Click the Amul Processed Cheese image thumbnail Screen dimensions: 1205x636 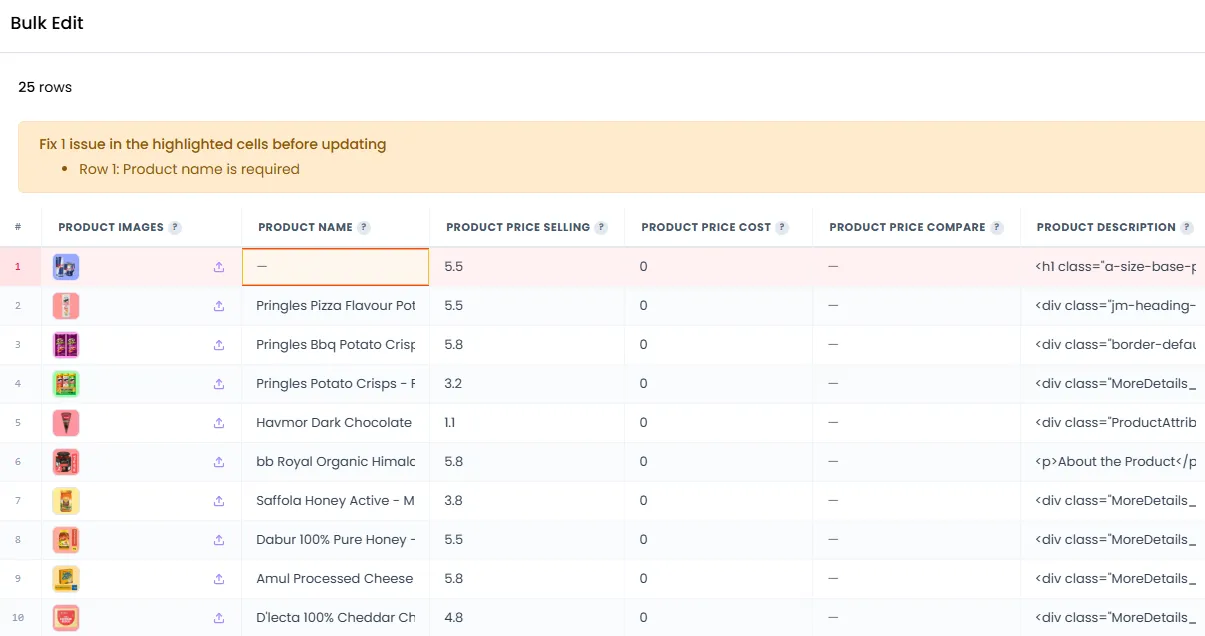click(x=66, y=579)
